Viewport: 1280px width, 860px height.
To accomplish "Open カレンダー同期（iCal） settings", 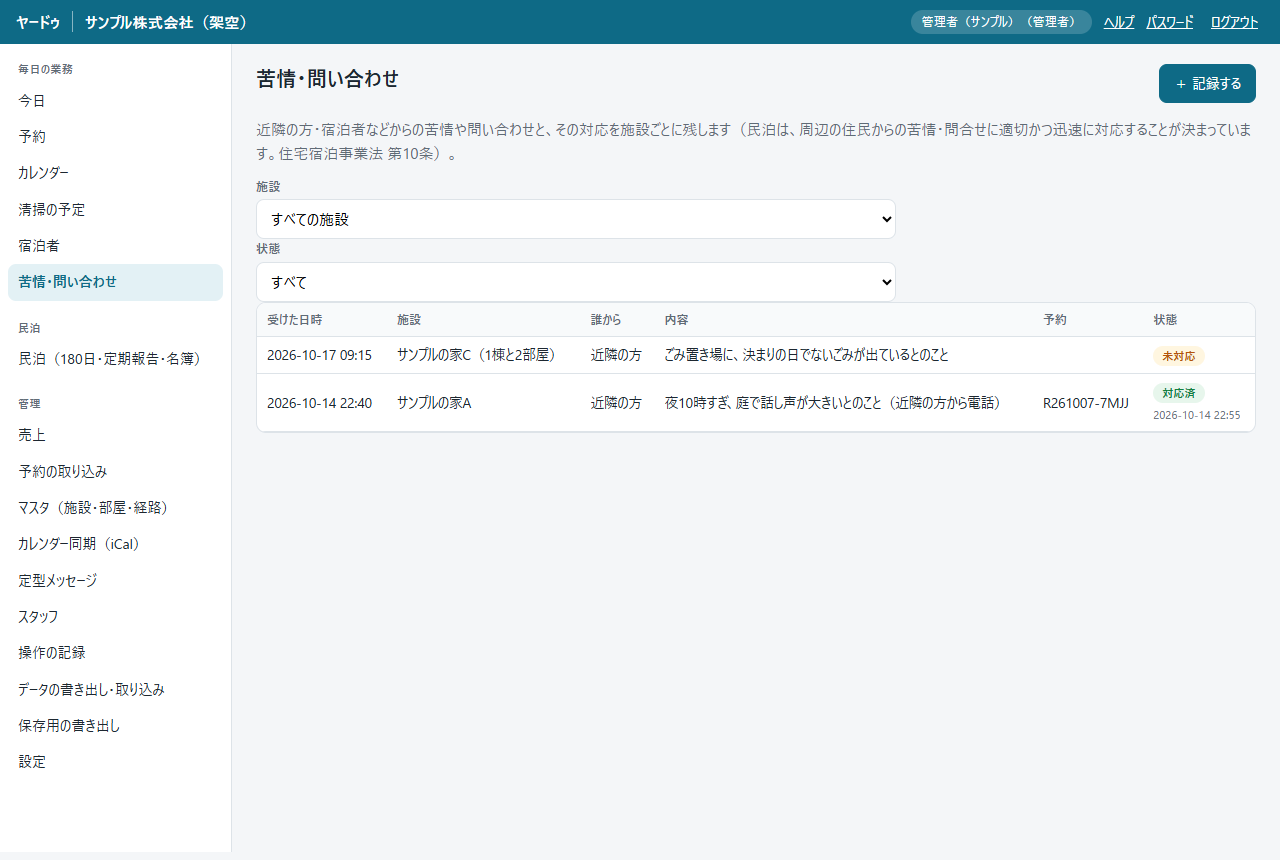I will click(115, 544).
